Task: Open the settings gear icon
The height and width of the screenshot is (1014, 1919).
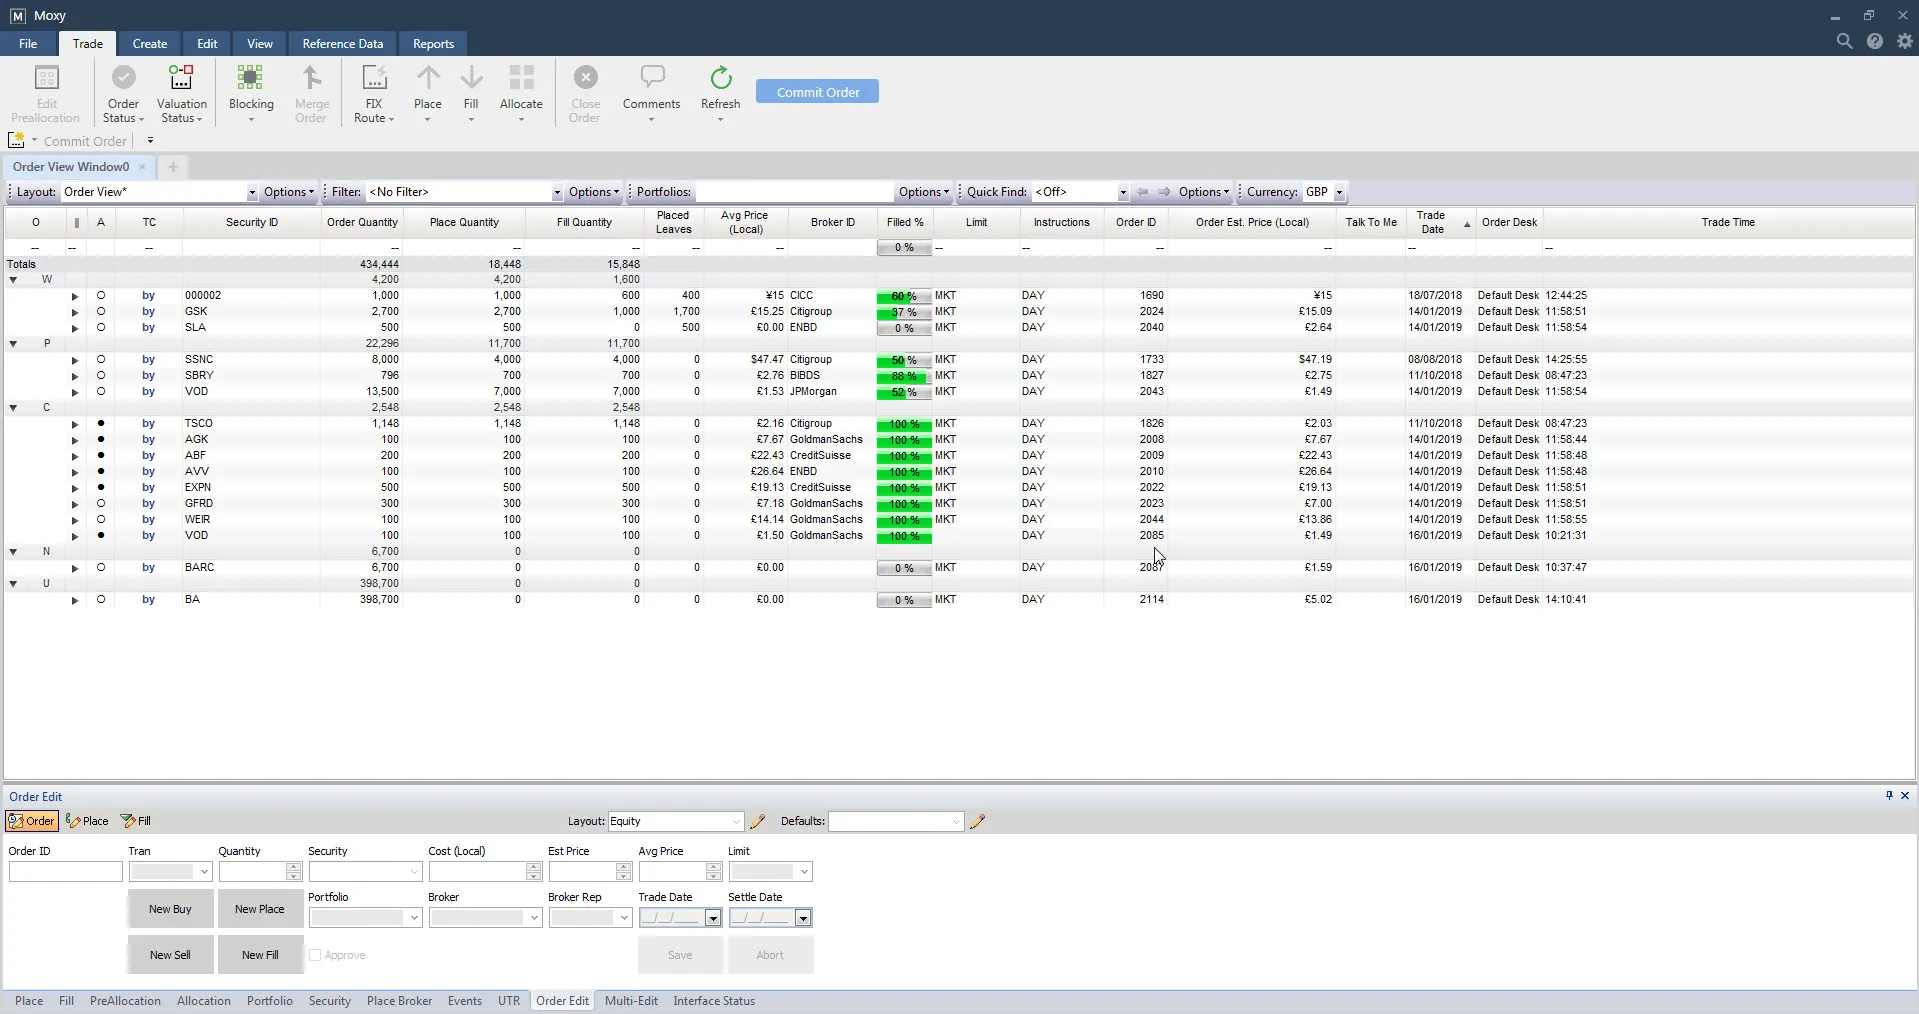Action: pyautogui.click(x=1905, y=42)
